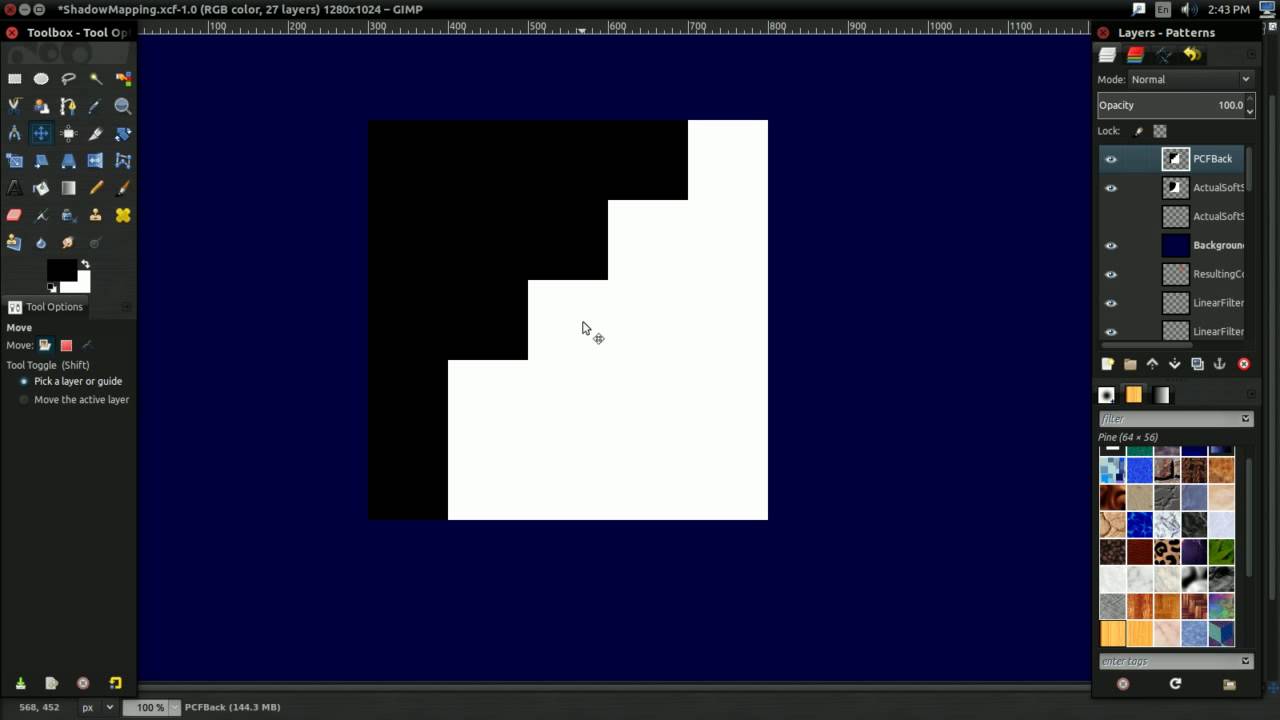The image size is (1280, 720).
Task: Open the pattern filter dropdown
Action: [1246, 419]
